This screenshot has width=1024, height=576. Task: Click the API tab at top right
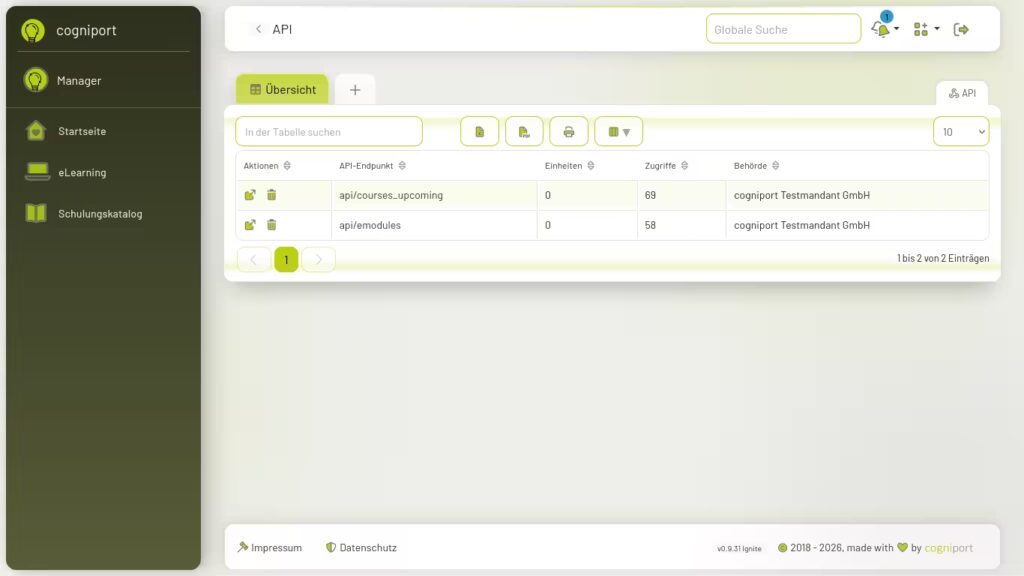[962, 93]
